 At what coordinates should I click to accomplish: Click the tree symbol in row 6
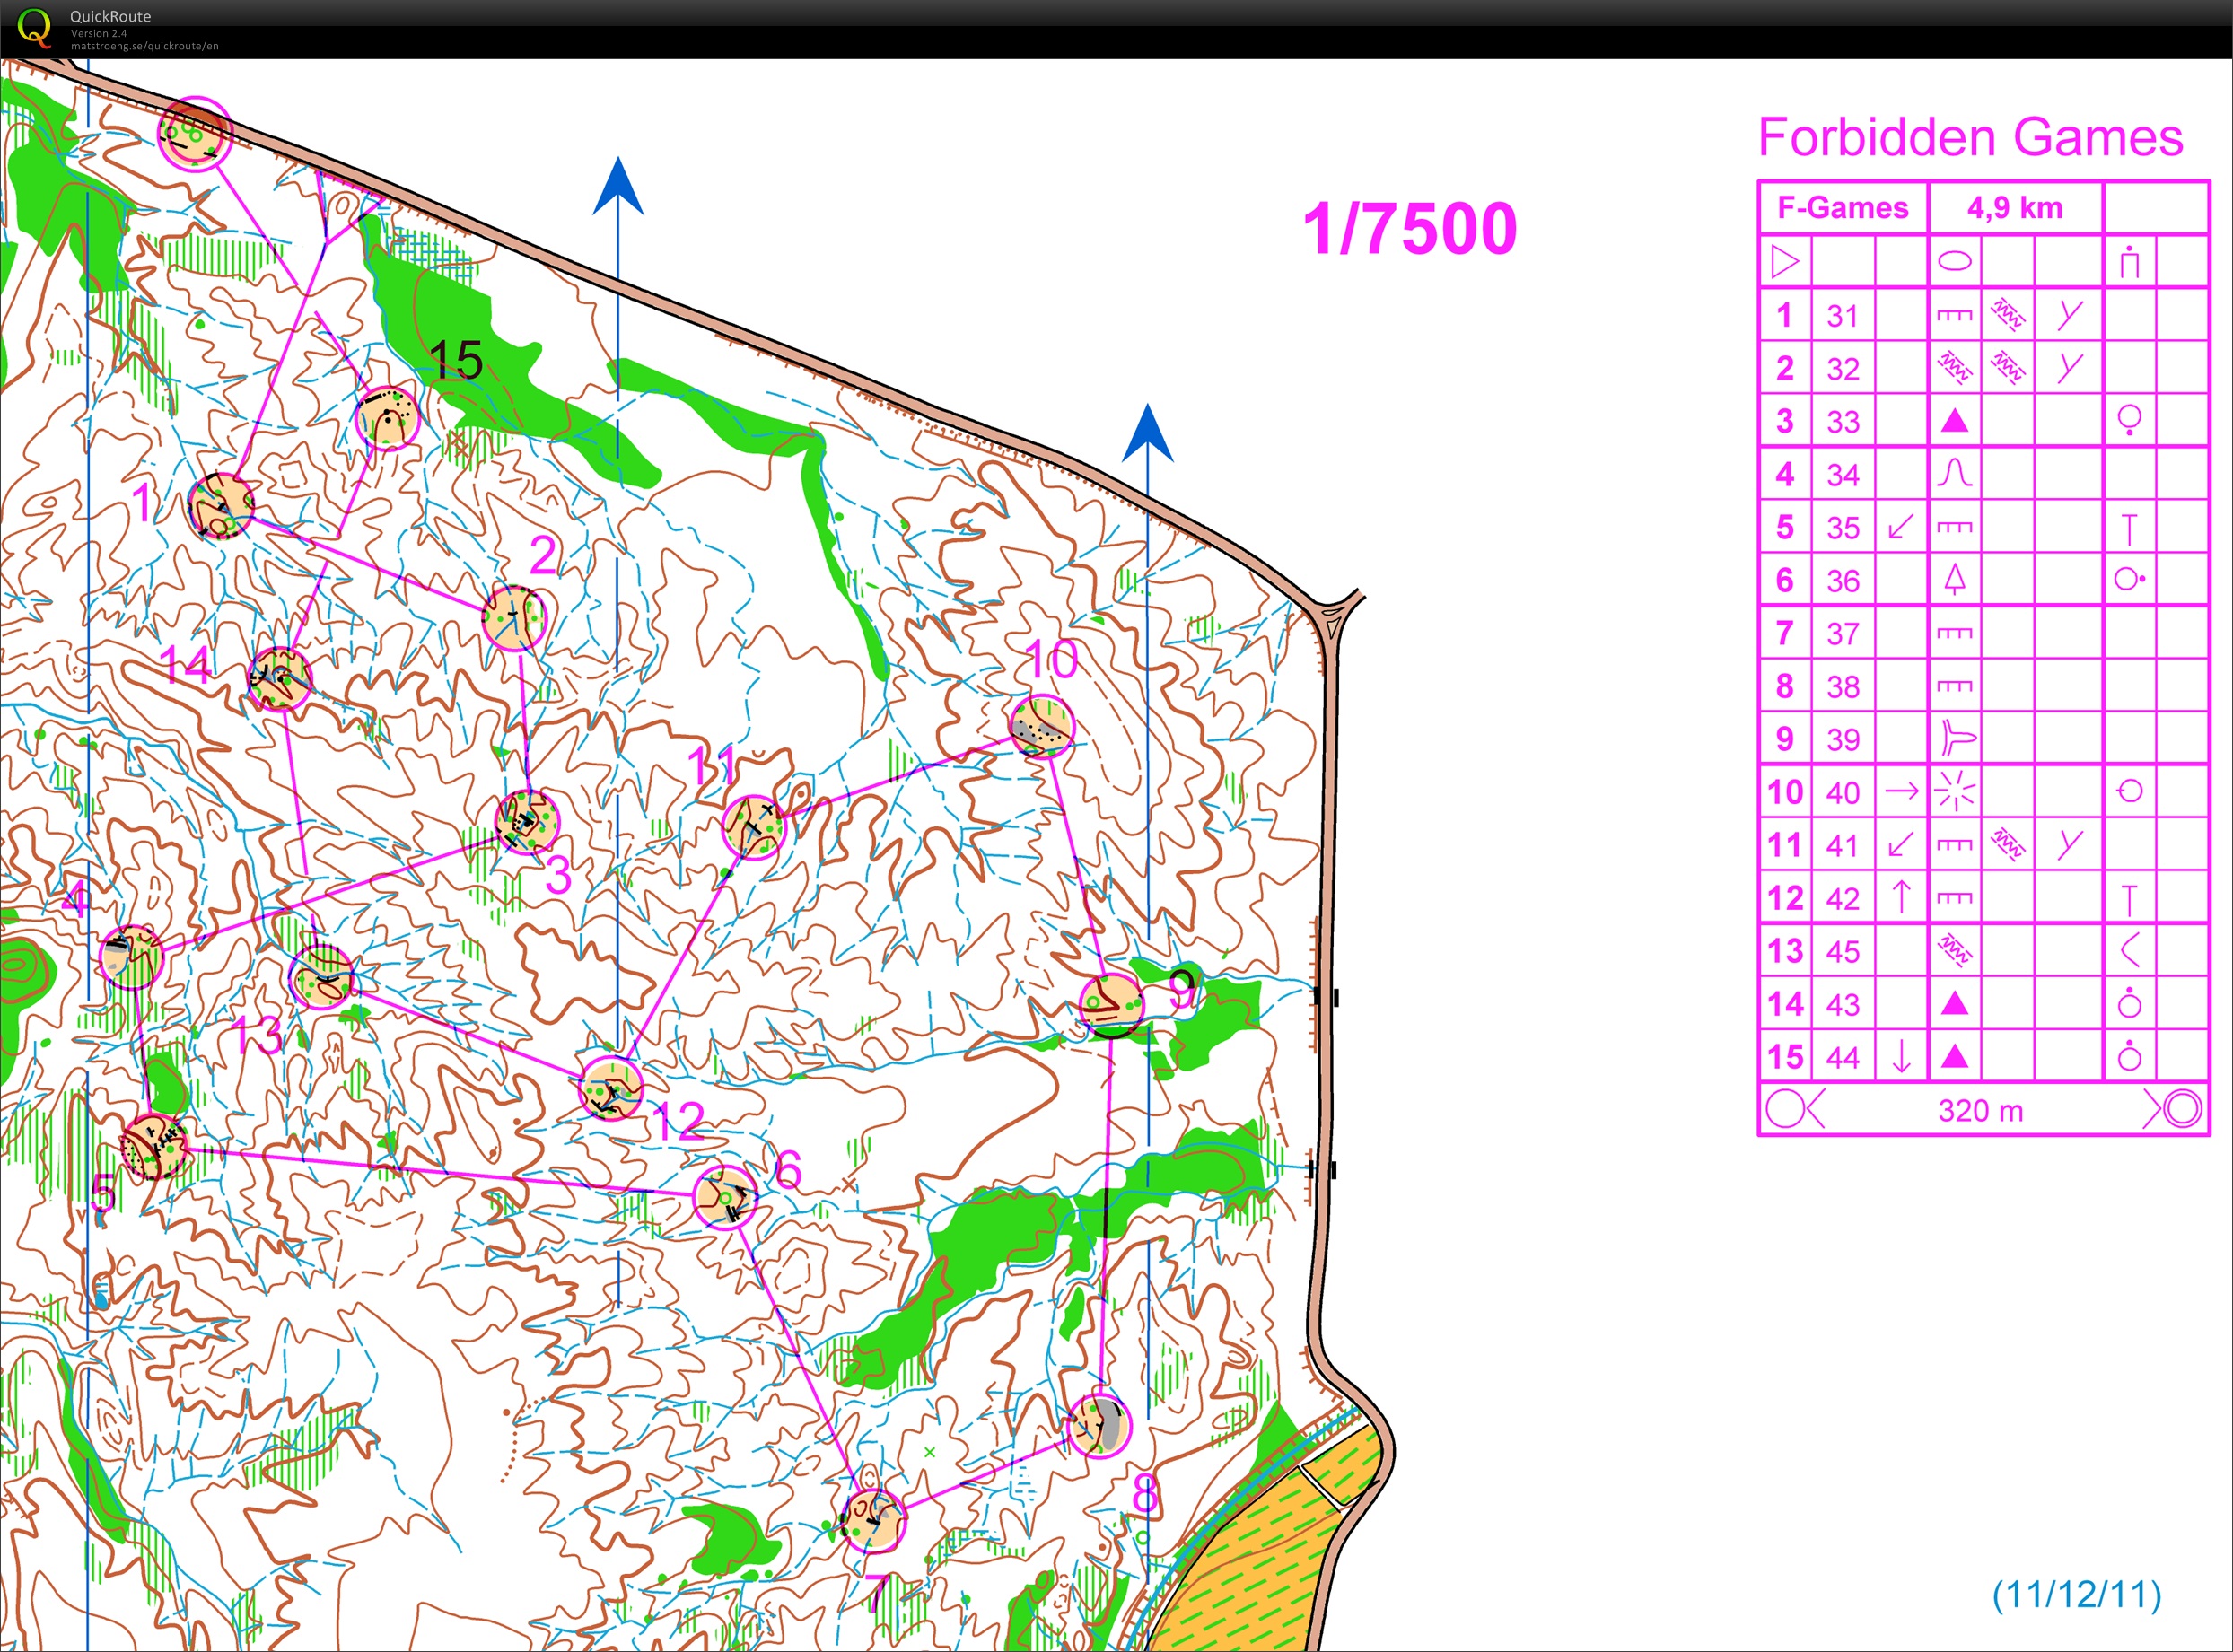pyautogui.click(x=1954, y=579)
